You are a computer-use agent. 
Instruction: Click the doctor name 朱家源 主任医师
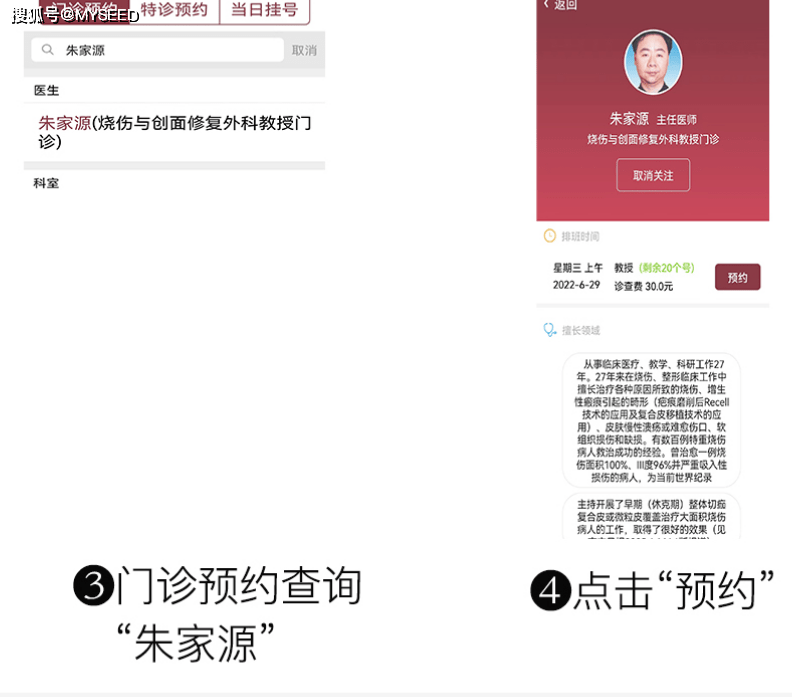pos(653,119)
